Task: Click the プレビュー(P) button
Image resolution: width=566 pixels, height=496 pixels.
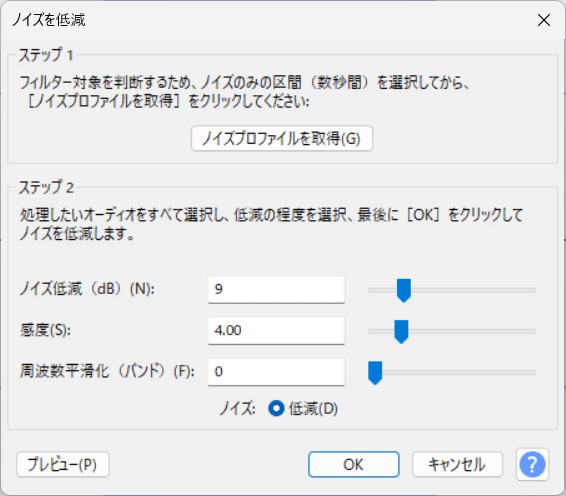Action: (62, 464)
